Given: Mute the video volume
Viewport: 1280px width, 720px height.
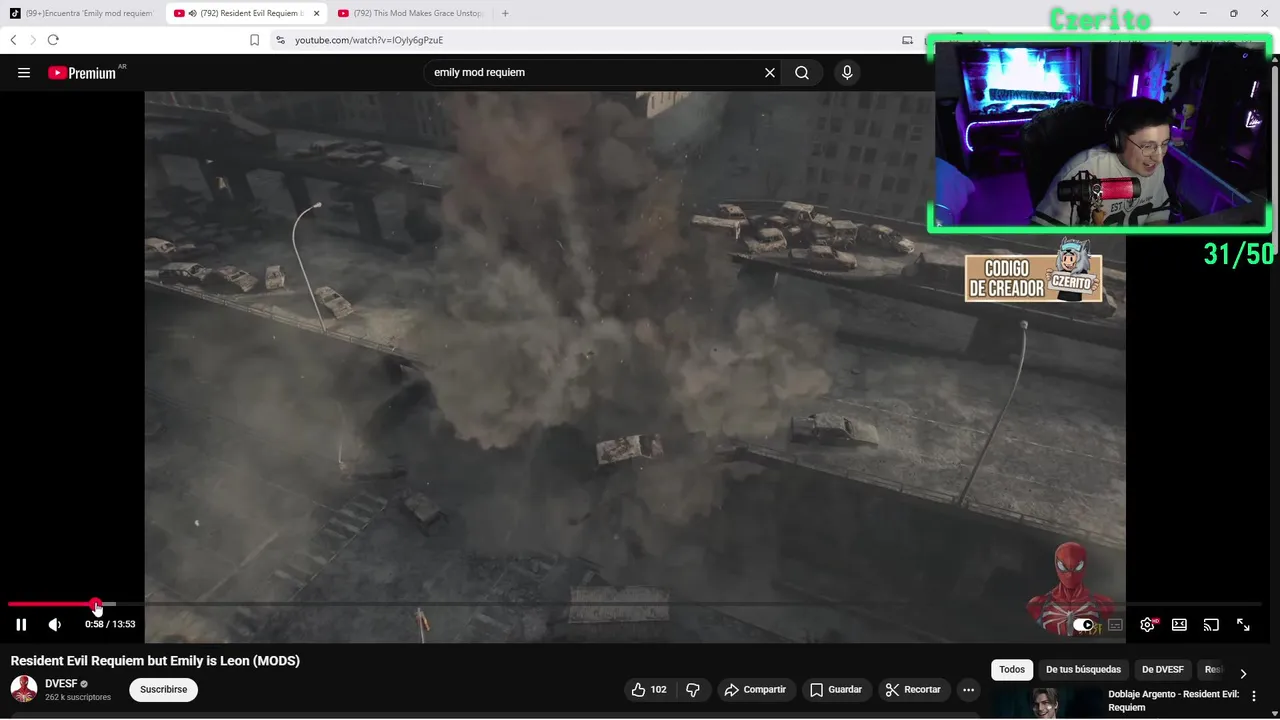Looking at the screenshot, I should click(55, 624).
